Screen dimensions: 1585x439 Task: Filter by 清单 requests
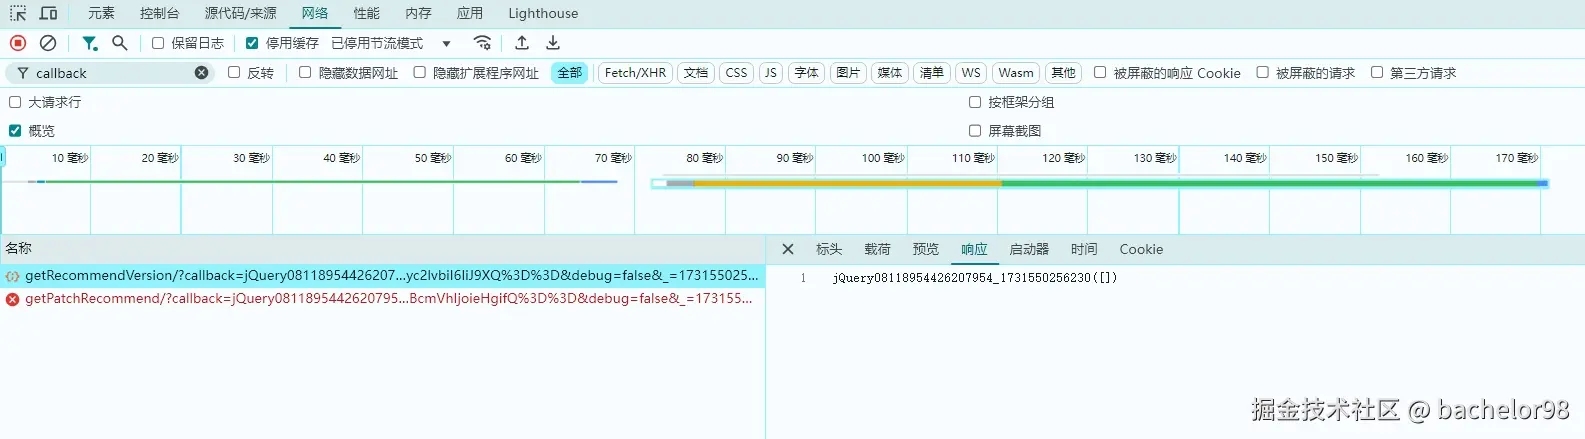(x=932, y=73)
